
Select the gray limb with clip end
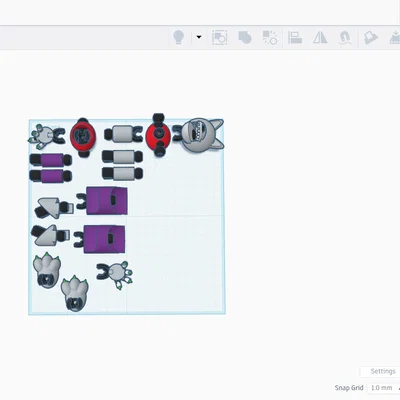124,134
